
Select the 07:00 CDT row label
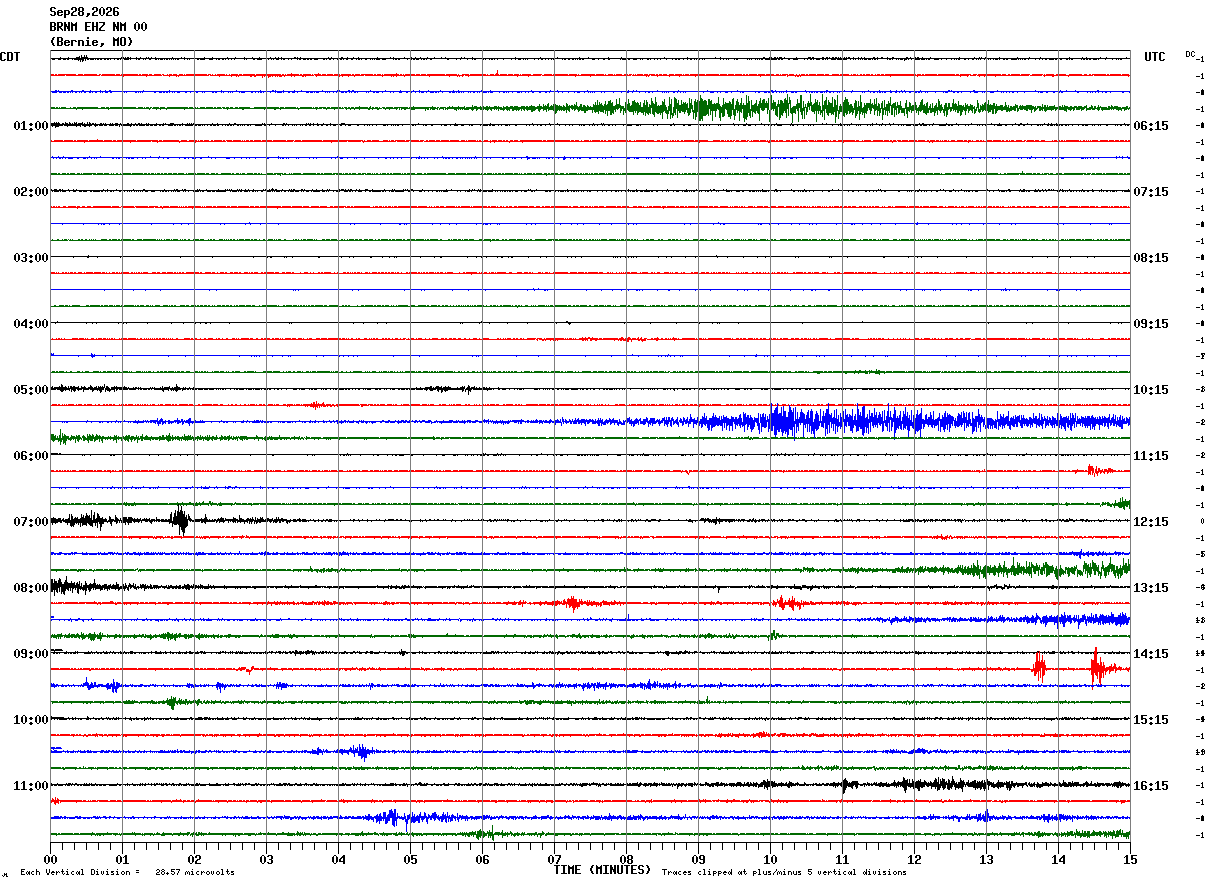[x=31, y=522]
